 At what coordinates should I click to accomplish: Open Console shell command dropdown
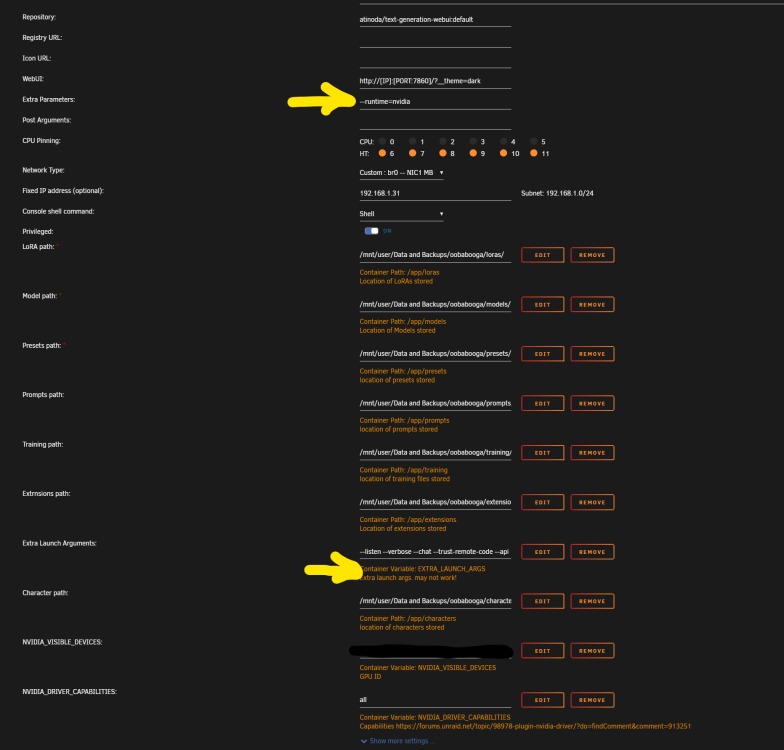(401, 214)
